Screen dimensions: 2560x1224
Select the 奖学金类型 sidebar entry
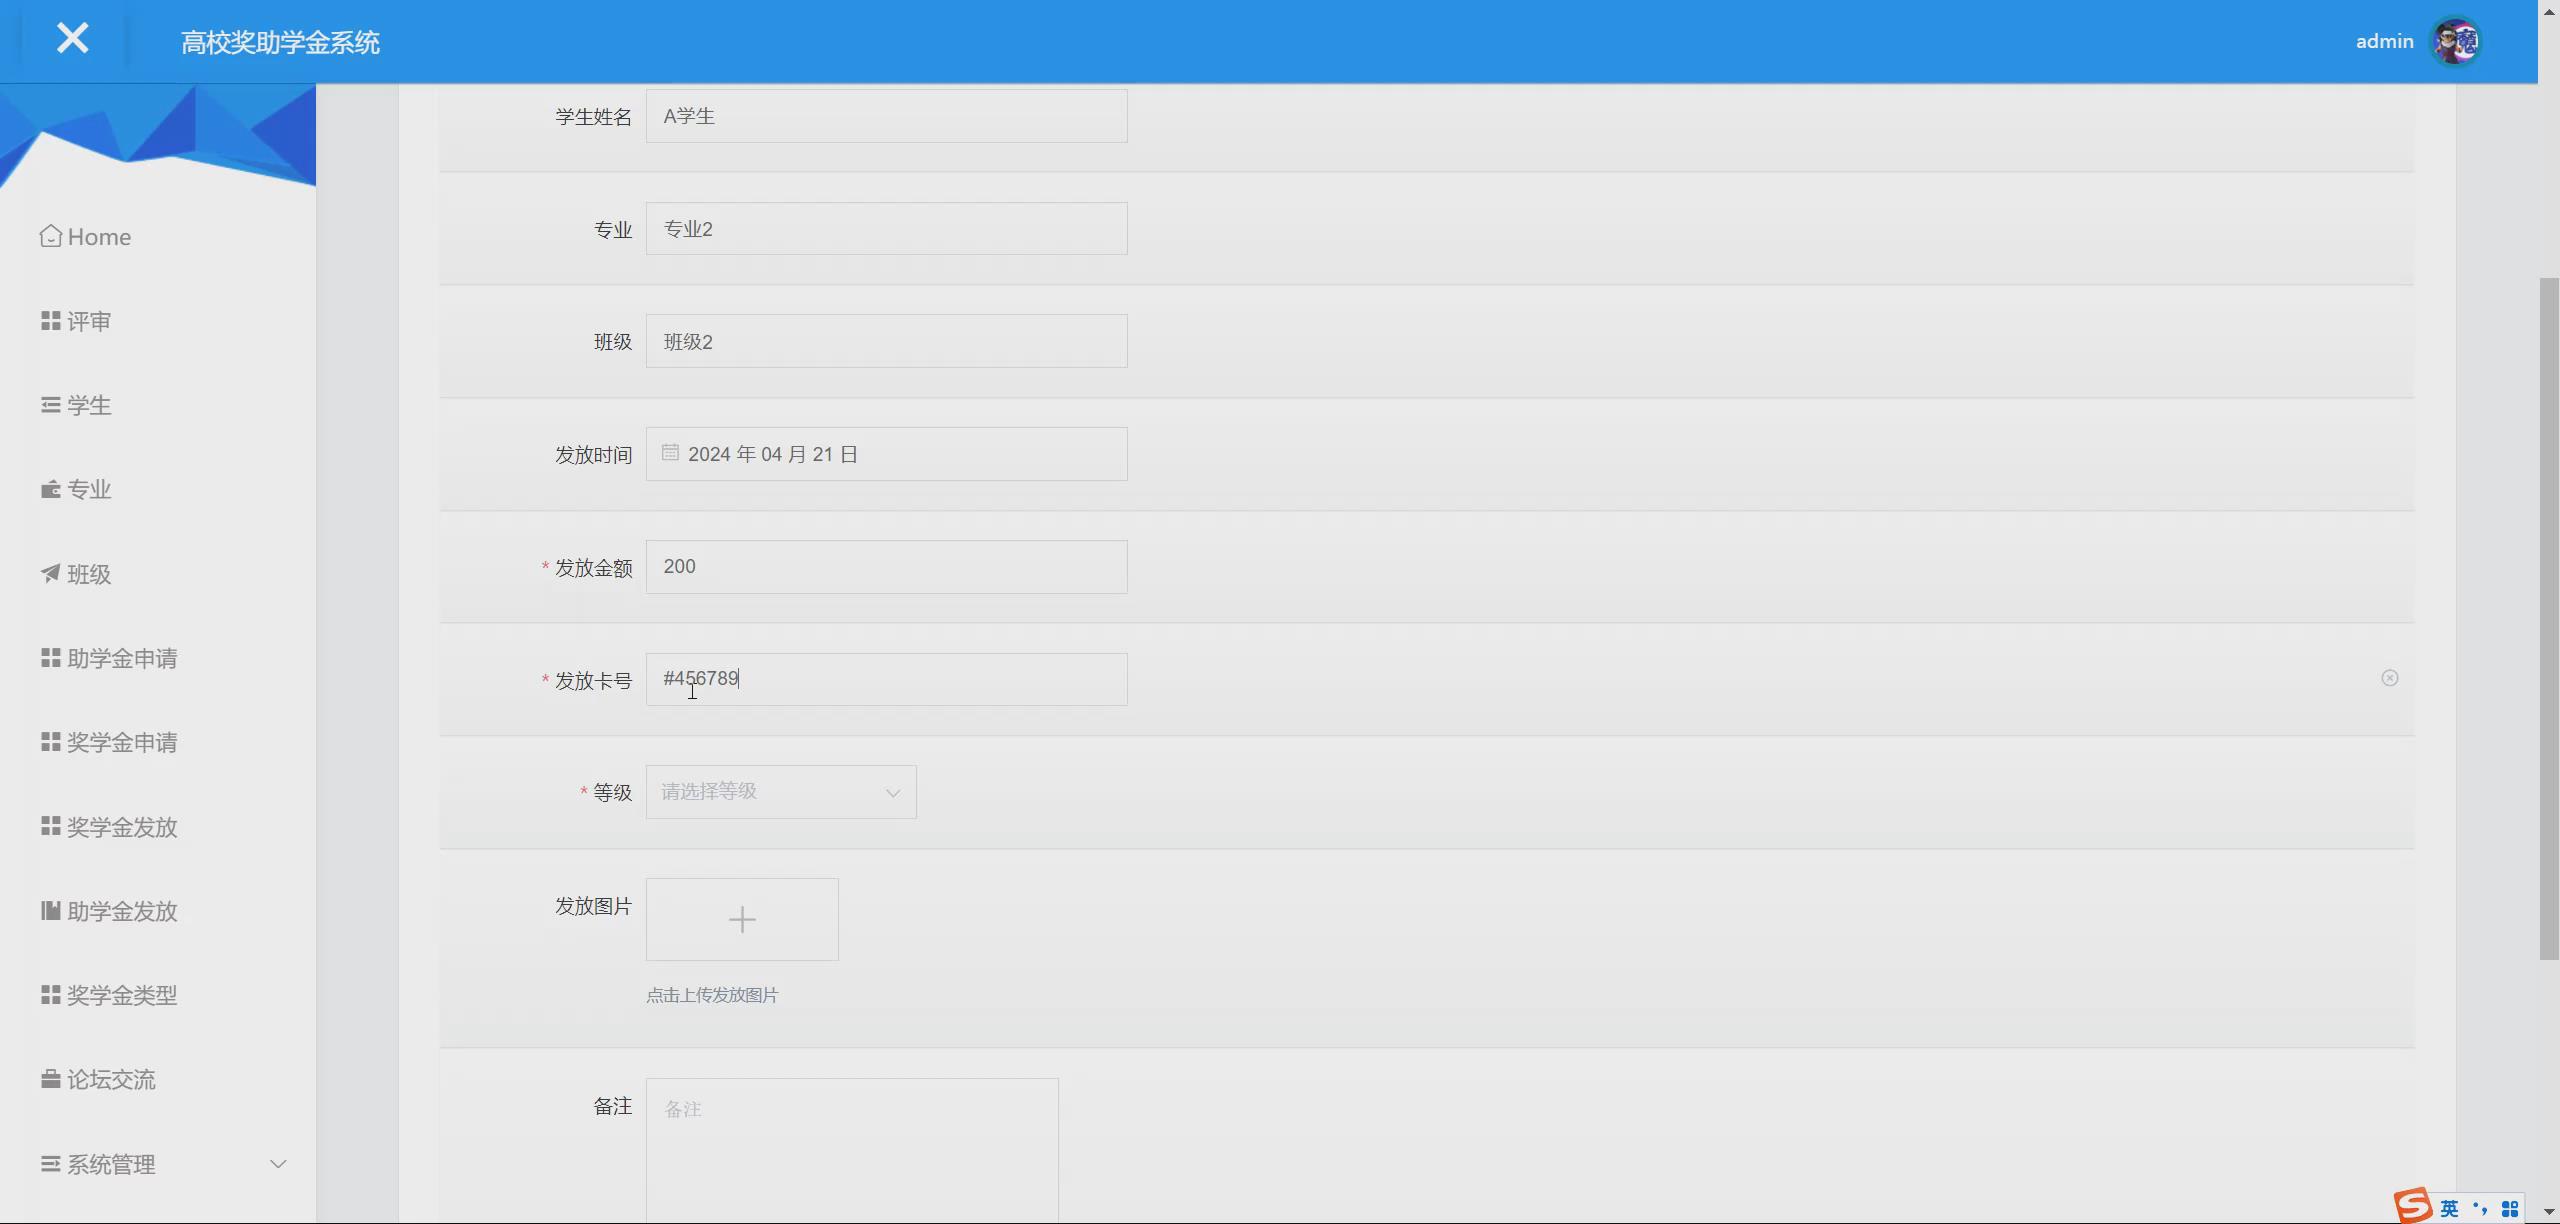[121, 995]
